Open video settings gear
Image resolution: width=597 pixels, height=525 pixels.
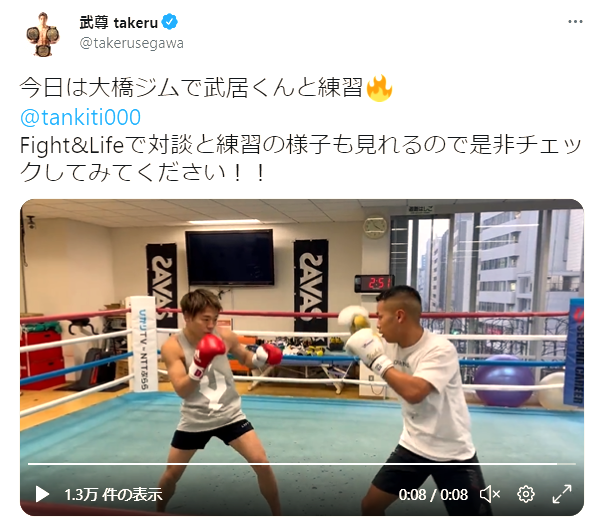point(526,494)
